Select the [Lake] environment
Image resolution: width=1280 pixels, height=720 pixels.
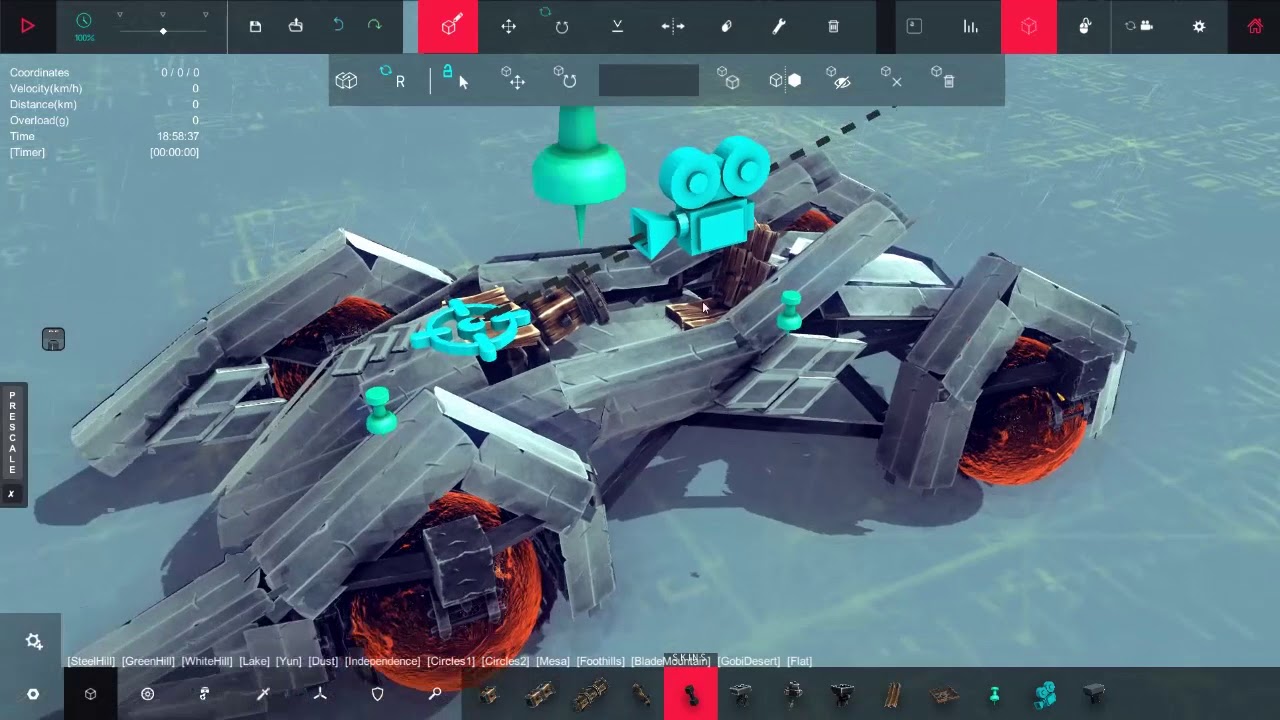click(255, 661)
